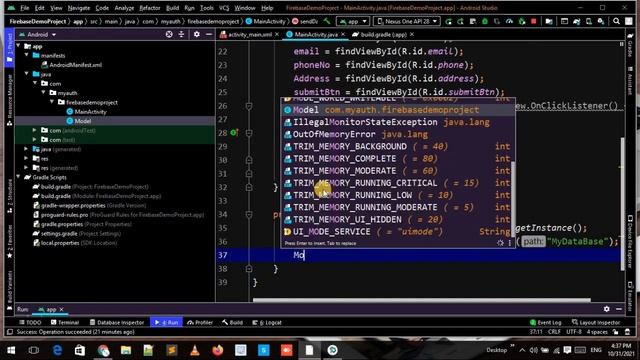This screenshot has height=360, width=640.
Task: Click the Make Project hammer icon
Action: (327, 21)
